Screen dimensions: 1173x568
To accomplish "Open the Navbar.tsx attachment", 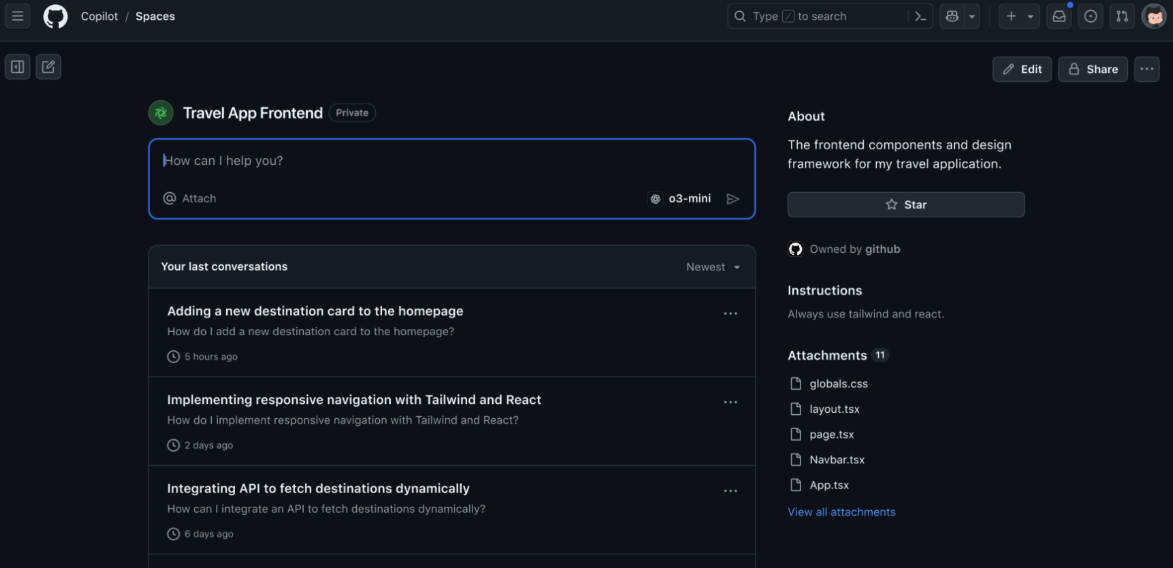I will coord(836,460).
